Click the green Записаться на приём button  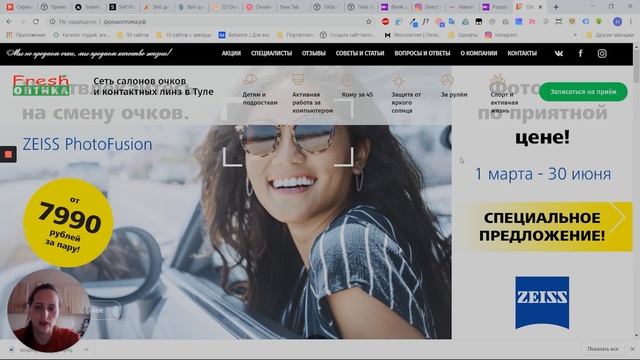[583, 92]
